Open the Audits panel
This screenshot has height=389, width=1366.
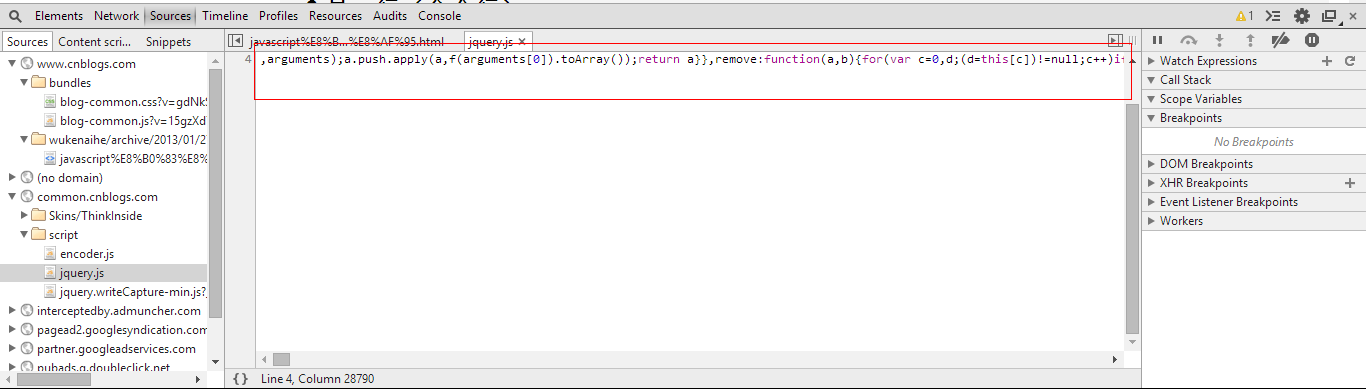click(x=390, y=16)
